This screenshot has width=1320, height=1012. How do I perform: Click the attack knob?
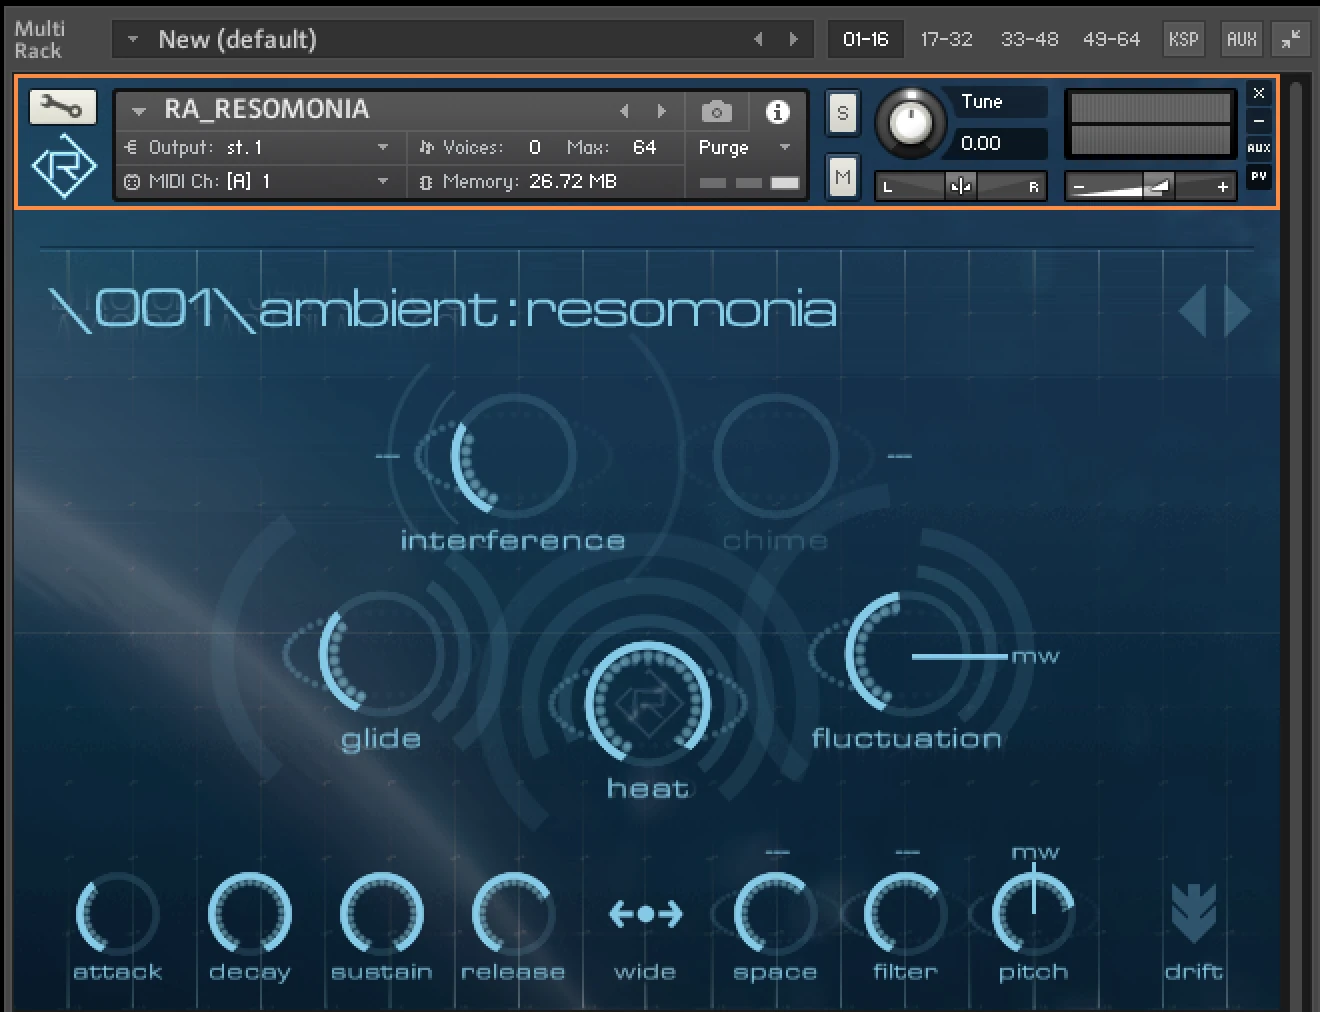[117, 914]
